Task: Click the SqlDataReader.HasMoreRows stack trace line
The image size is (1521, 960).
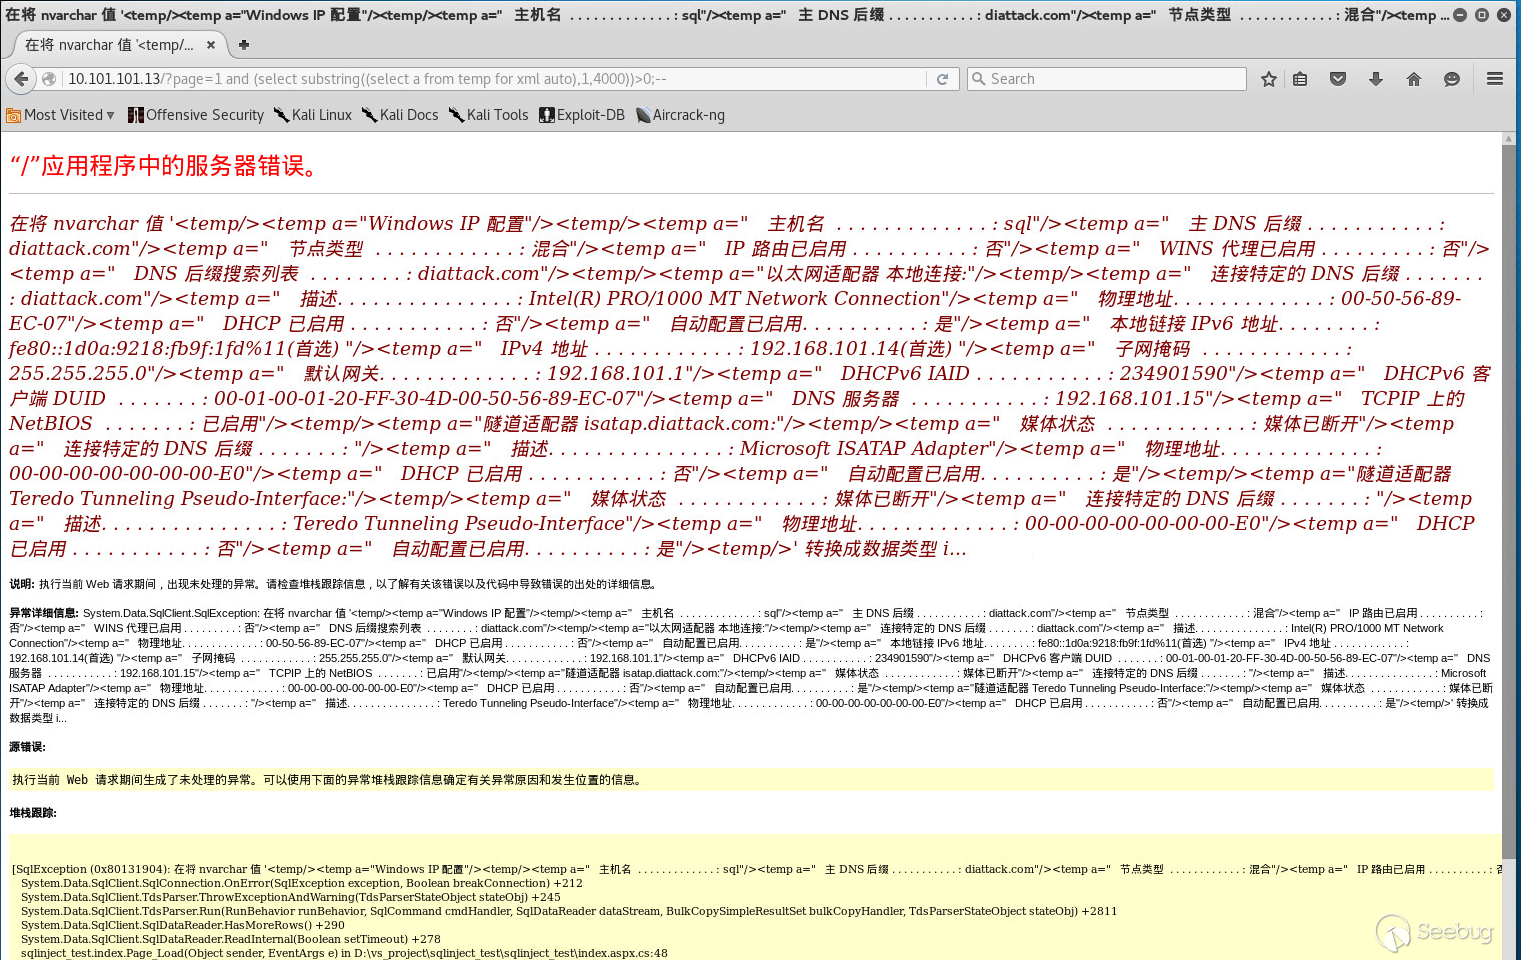Action: click(183, 925)
